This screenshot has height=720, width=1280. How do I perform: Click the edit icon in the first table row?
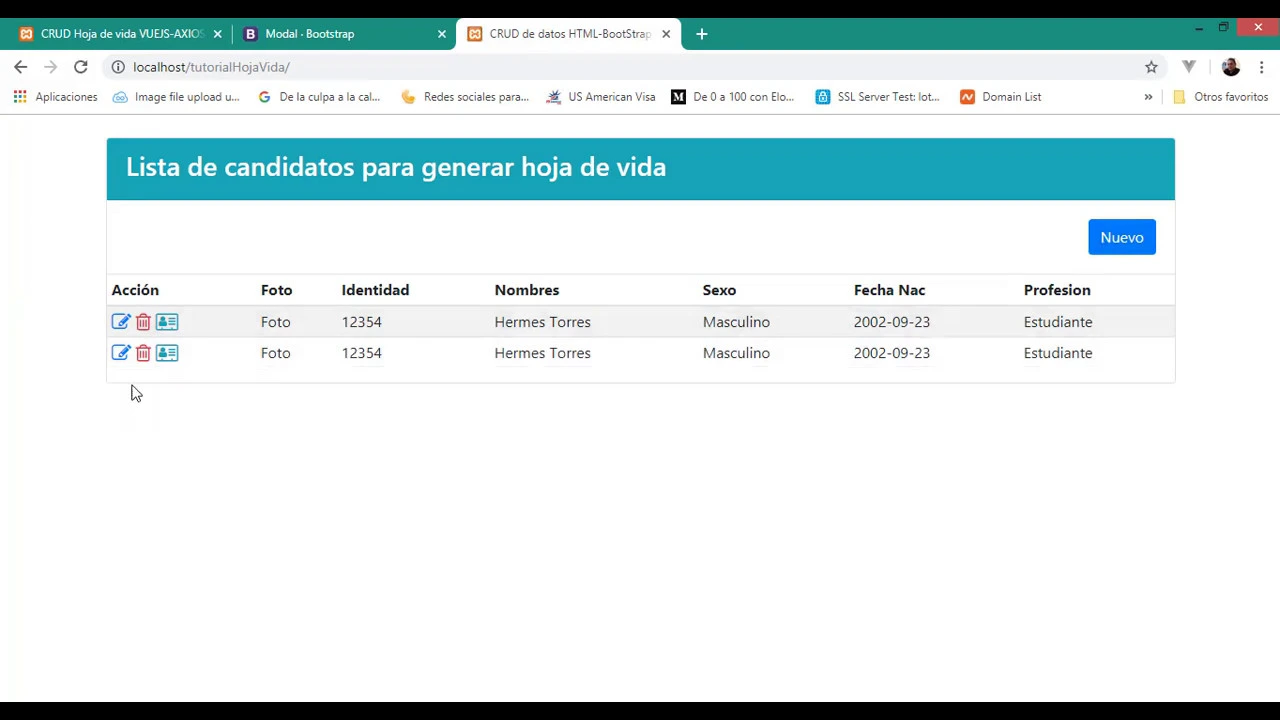pyautogui.click(x=121, y=322)
